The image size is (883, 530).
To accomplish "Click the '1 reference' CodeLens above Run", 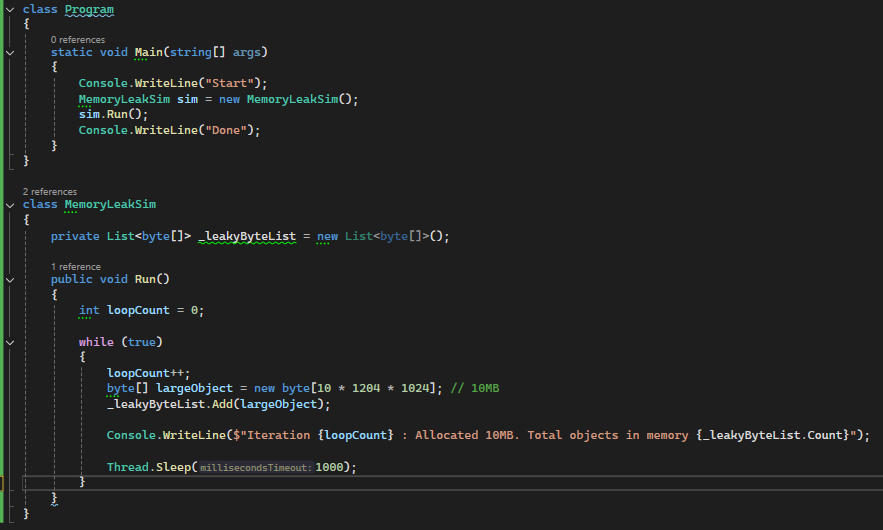I will [x=76, y=267].
